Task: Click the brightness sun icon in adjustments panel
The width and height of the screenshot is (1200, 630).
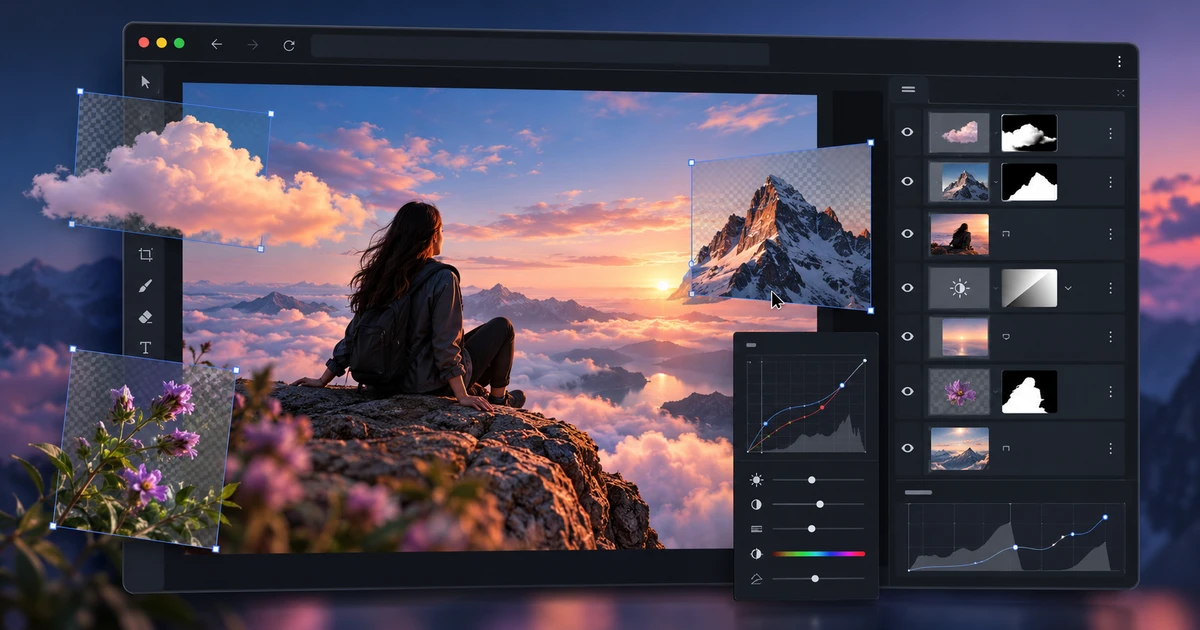Action: (756, 480)
